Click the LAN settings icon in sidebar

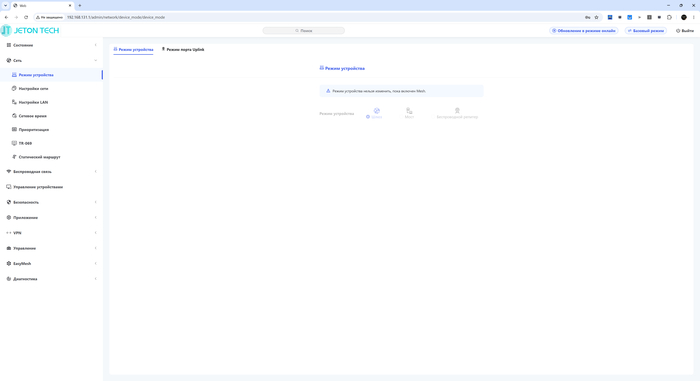pyautogui.click(x=14, y=102)
